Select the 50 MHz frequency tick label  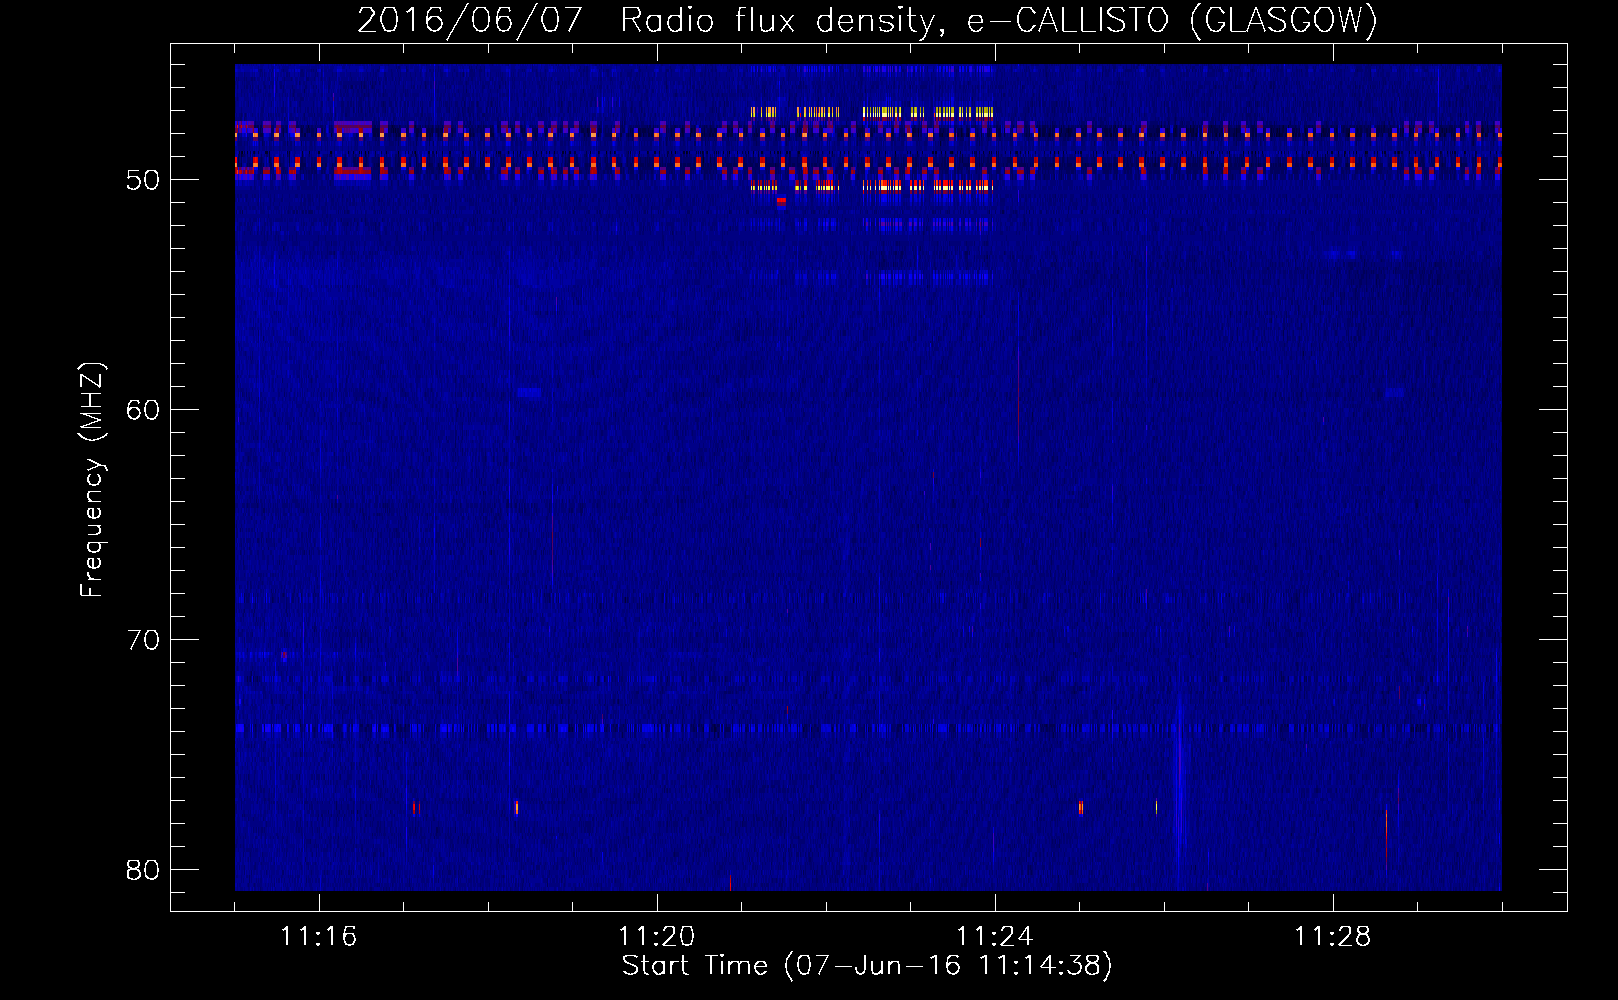coord(143,180)
